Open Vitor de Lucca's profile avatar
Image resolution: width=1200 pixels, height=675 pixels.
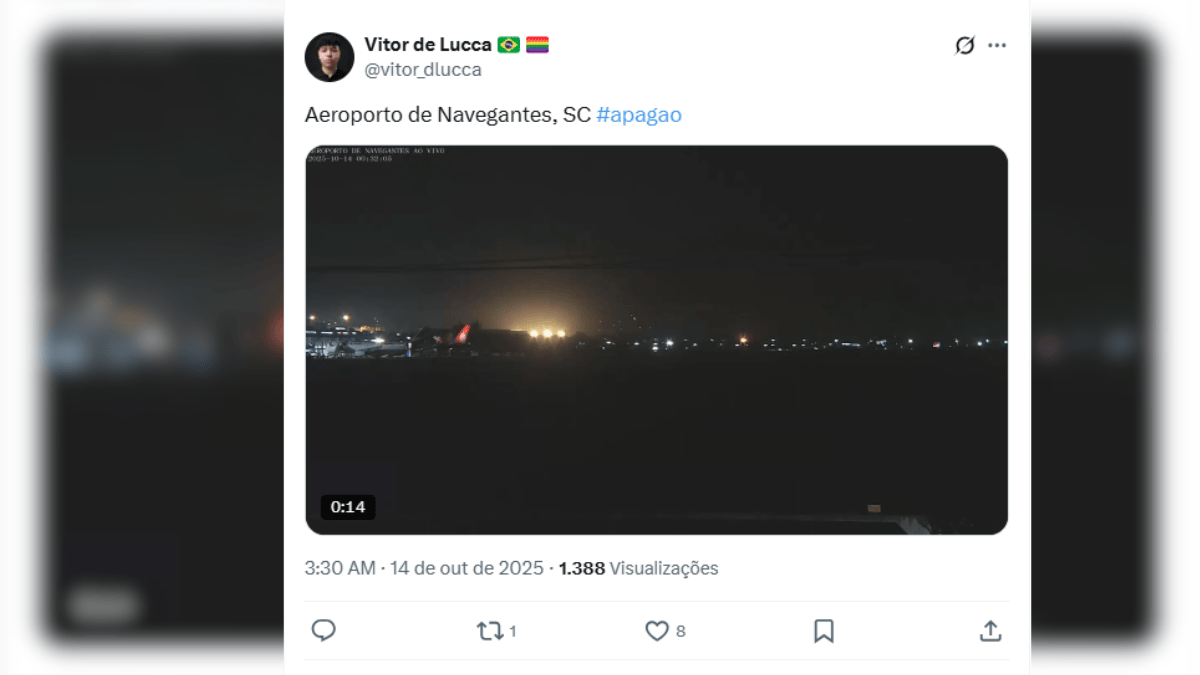tap(329, 57)
